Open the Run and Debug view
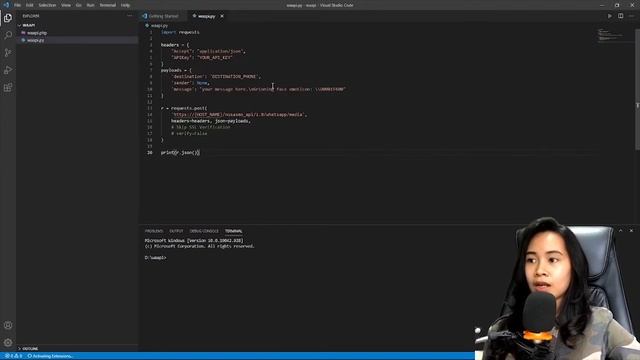 point(8,70)
